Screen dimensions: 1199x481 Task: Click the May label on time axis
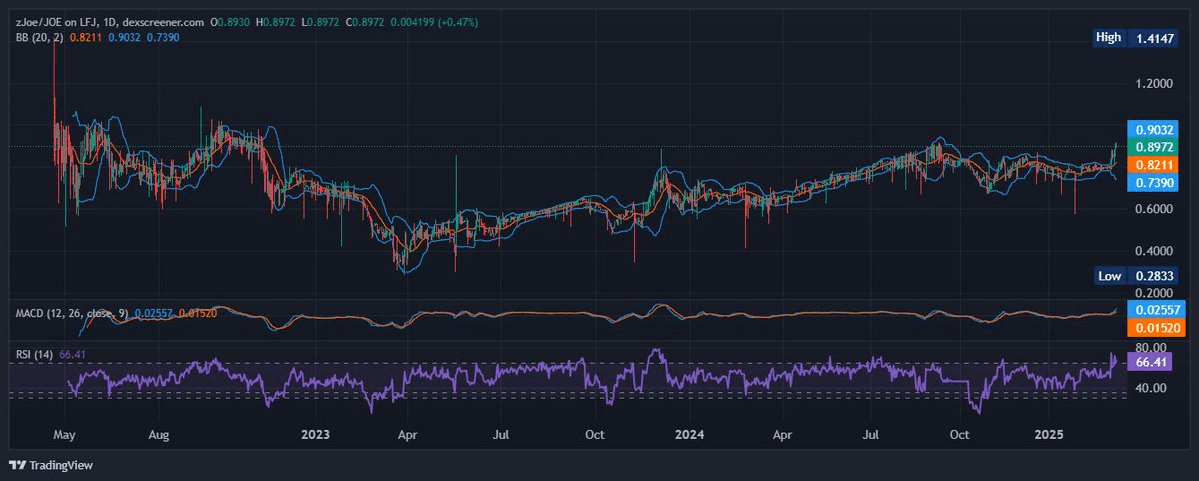tap(65, 435)
